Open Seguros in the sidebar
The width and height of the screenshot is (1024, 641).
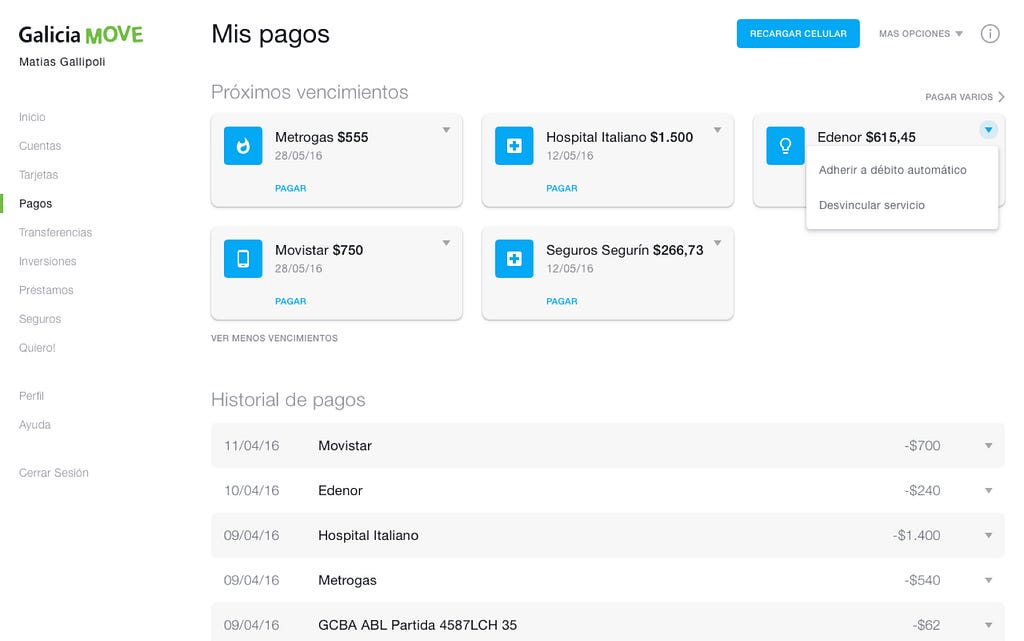click(x=40, y=319)
